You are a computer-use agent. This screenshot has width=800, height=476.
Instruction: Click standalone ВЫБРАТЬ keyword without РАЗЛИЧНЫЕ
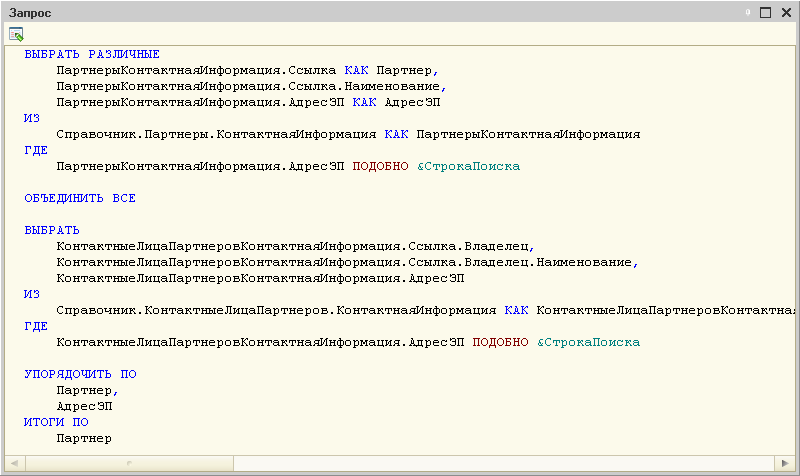point(52,230)
